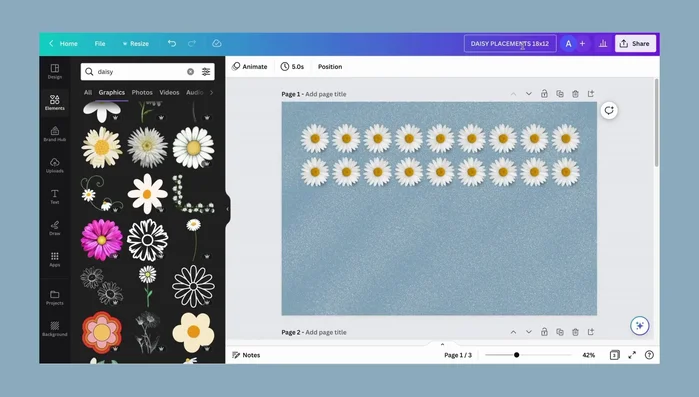Image resolution: width=699 pixels, height=397 pixels.
Task: Open the Magic assistant sparkle button
Action: pos(640,326)
